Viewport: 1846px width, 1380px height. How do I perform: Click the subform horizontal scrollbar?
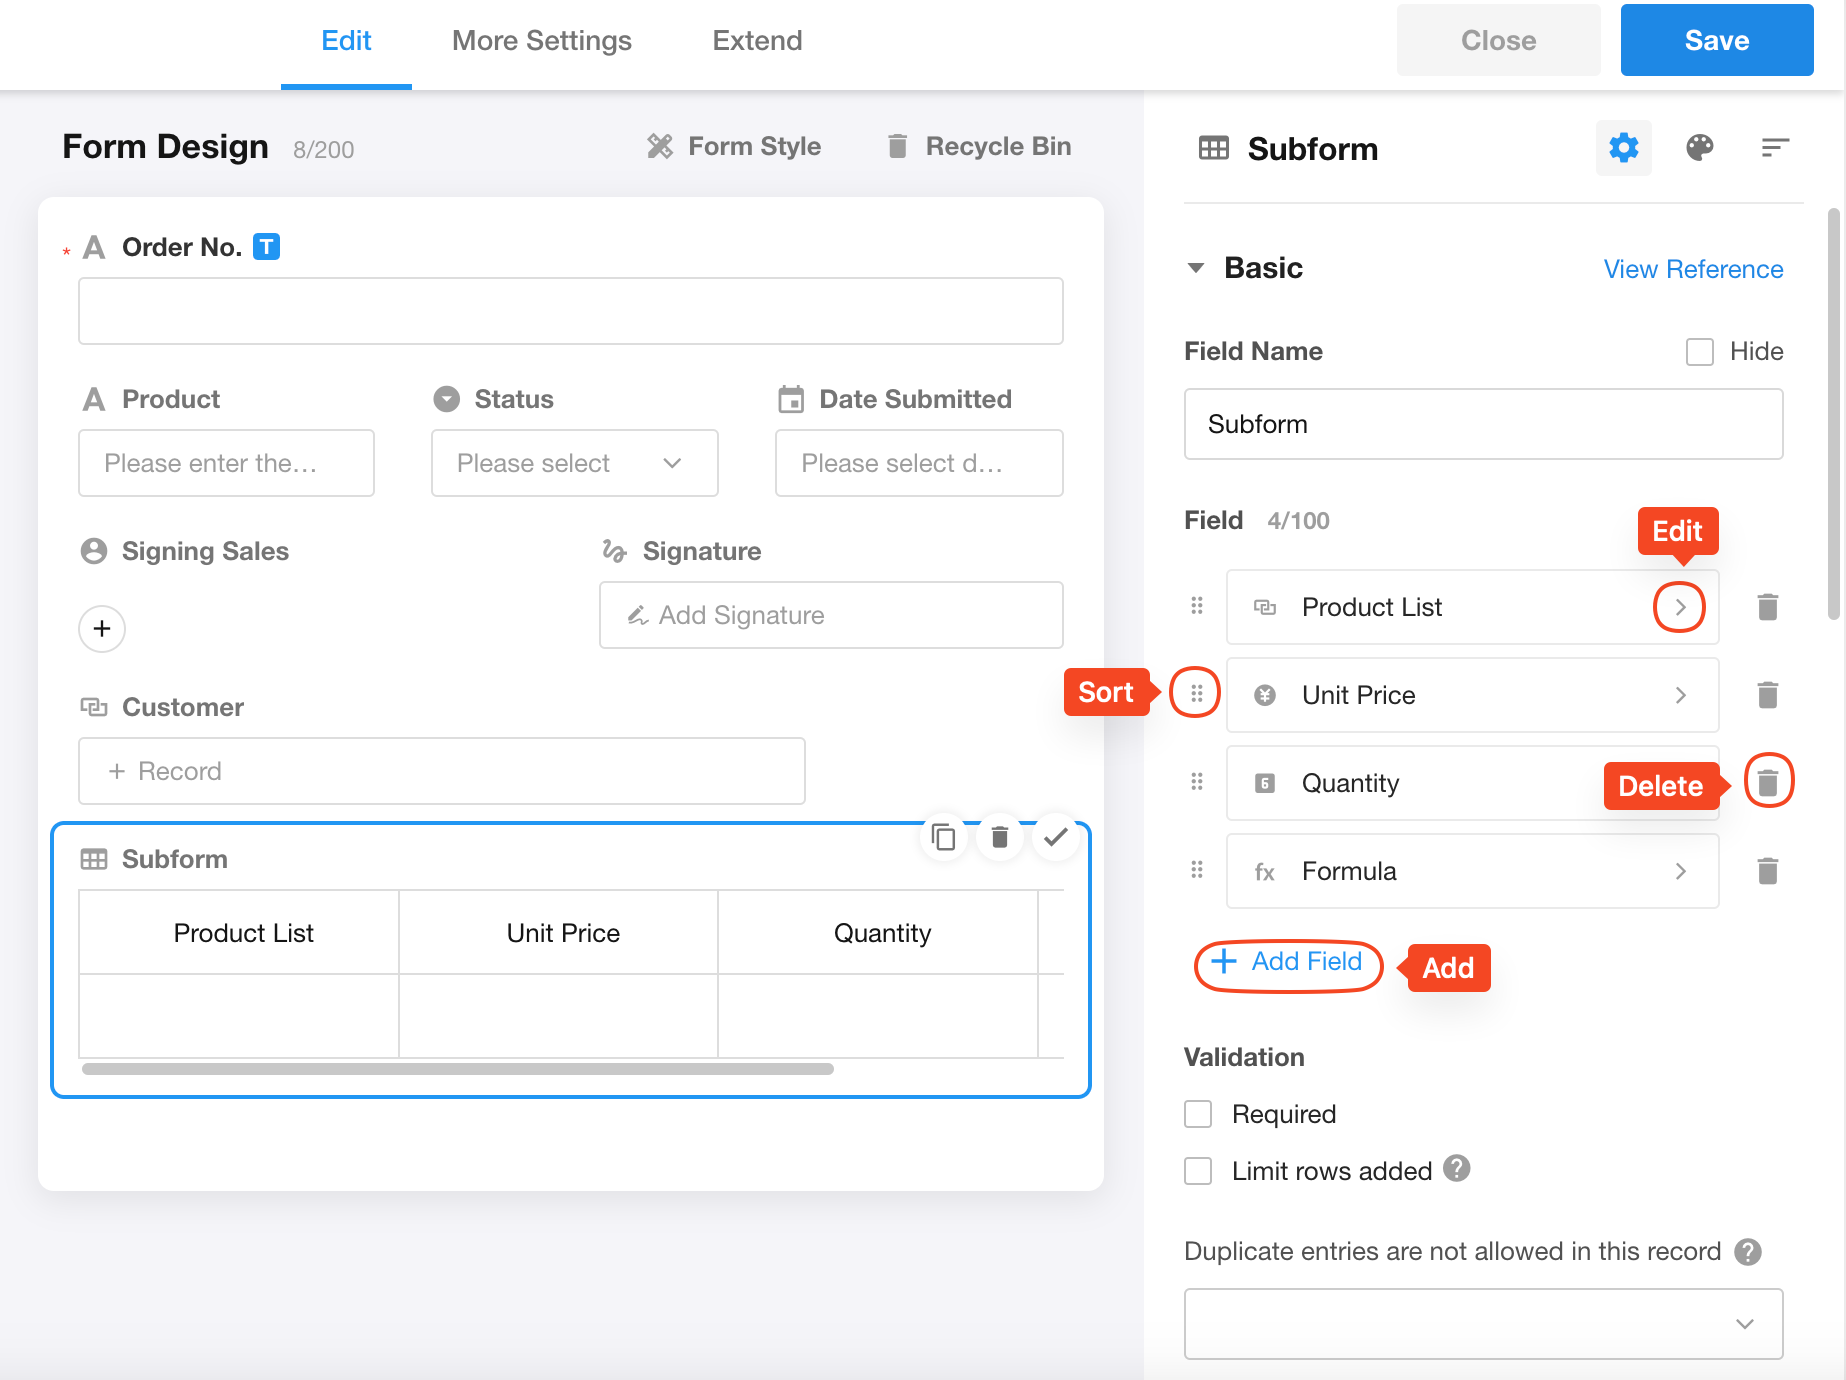pyautogui.click(x=458, y=1069)
